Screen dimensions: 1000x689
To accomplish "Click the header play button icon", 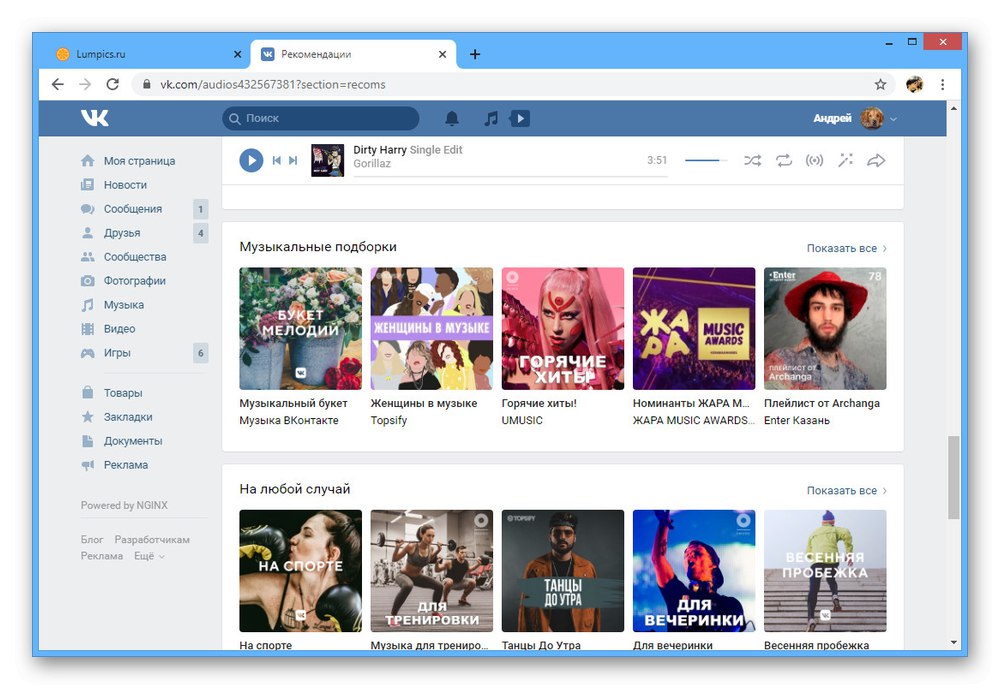I will (x=520, y=118).
